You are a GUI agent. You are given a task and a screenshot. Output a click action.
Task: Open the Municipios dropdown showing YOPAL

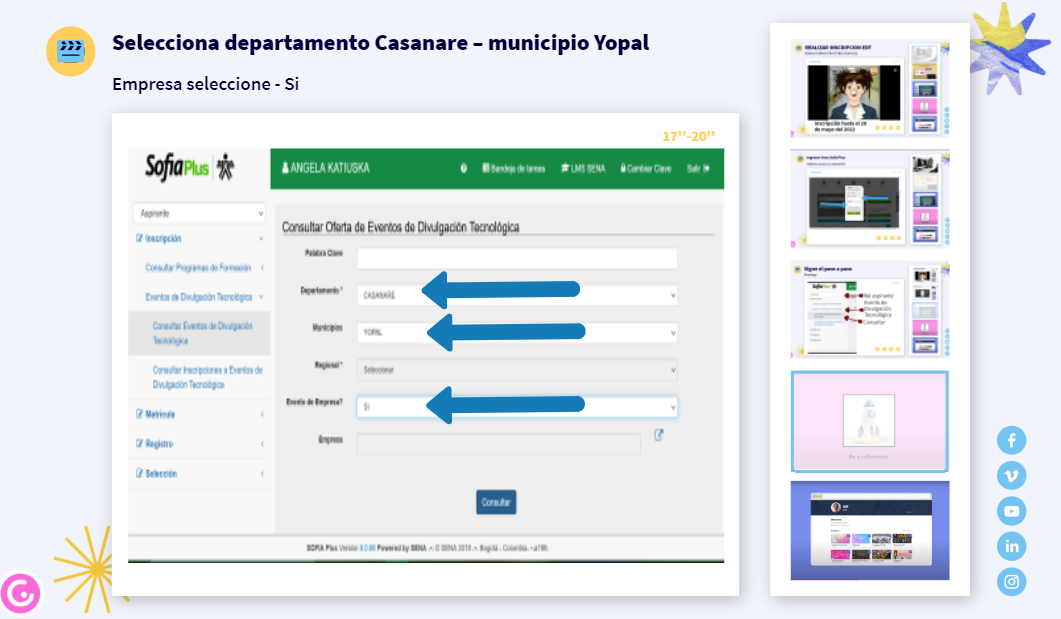click(x=516, y=331)
